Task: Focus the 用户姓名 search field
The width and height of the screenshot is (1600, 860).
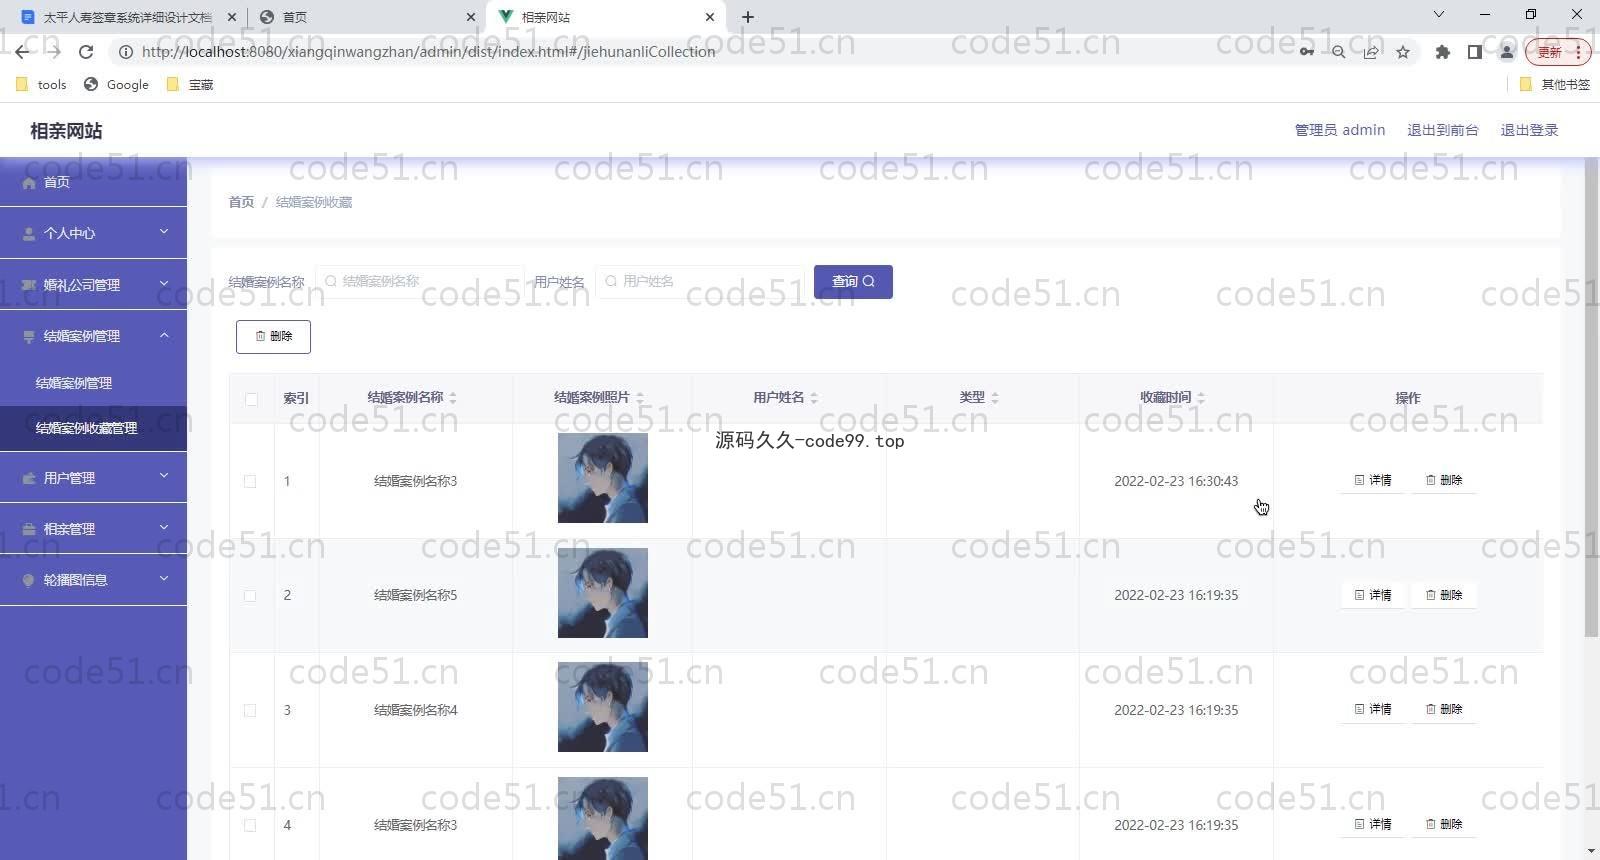Action: click(x=700, y=282)
